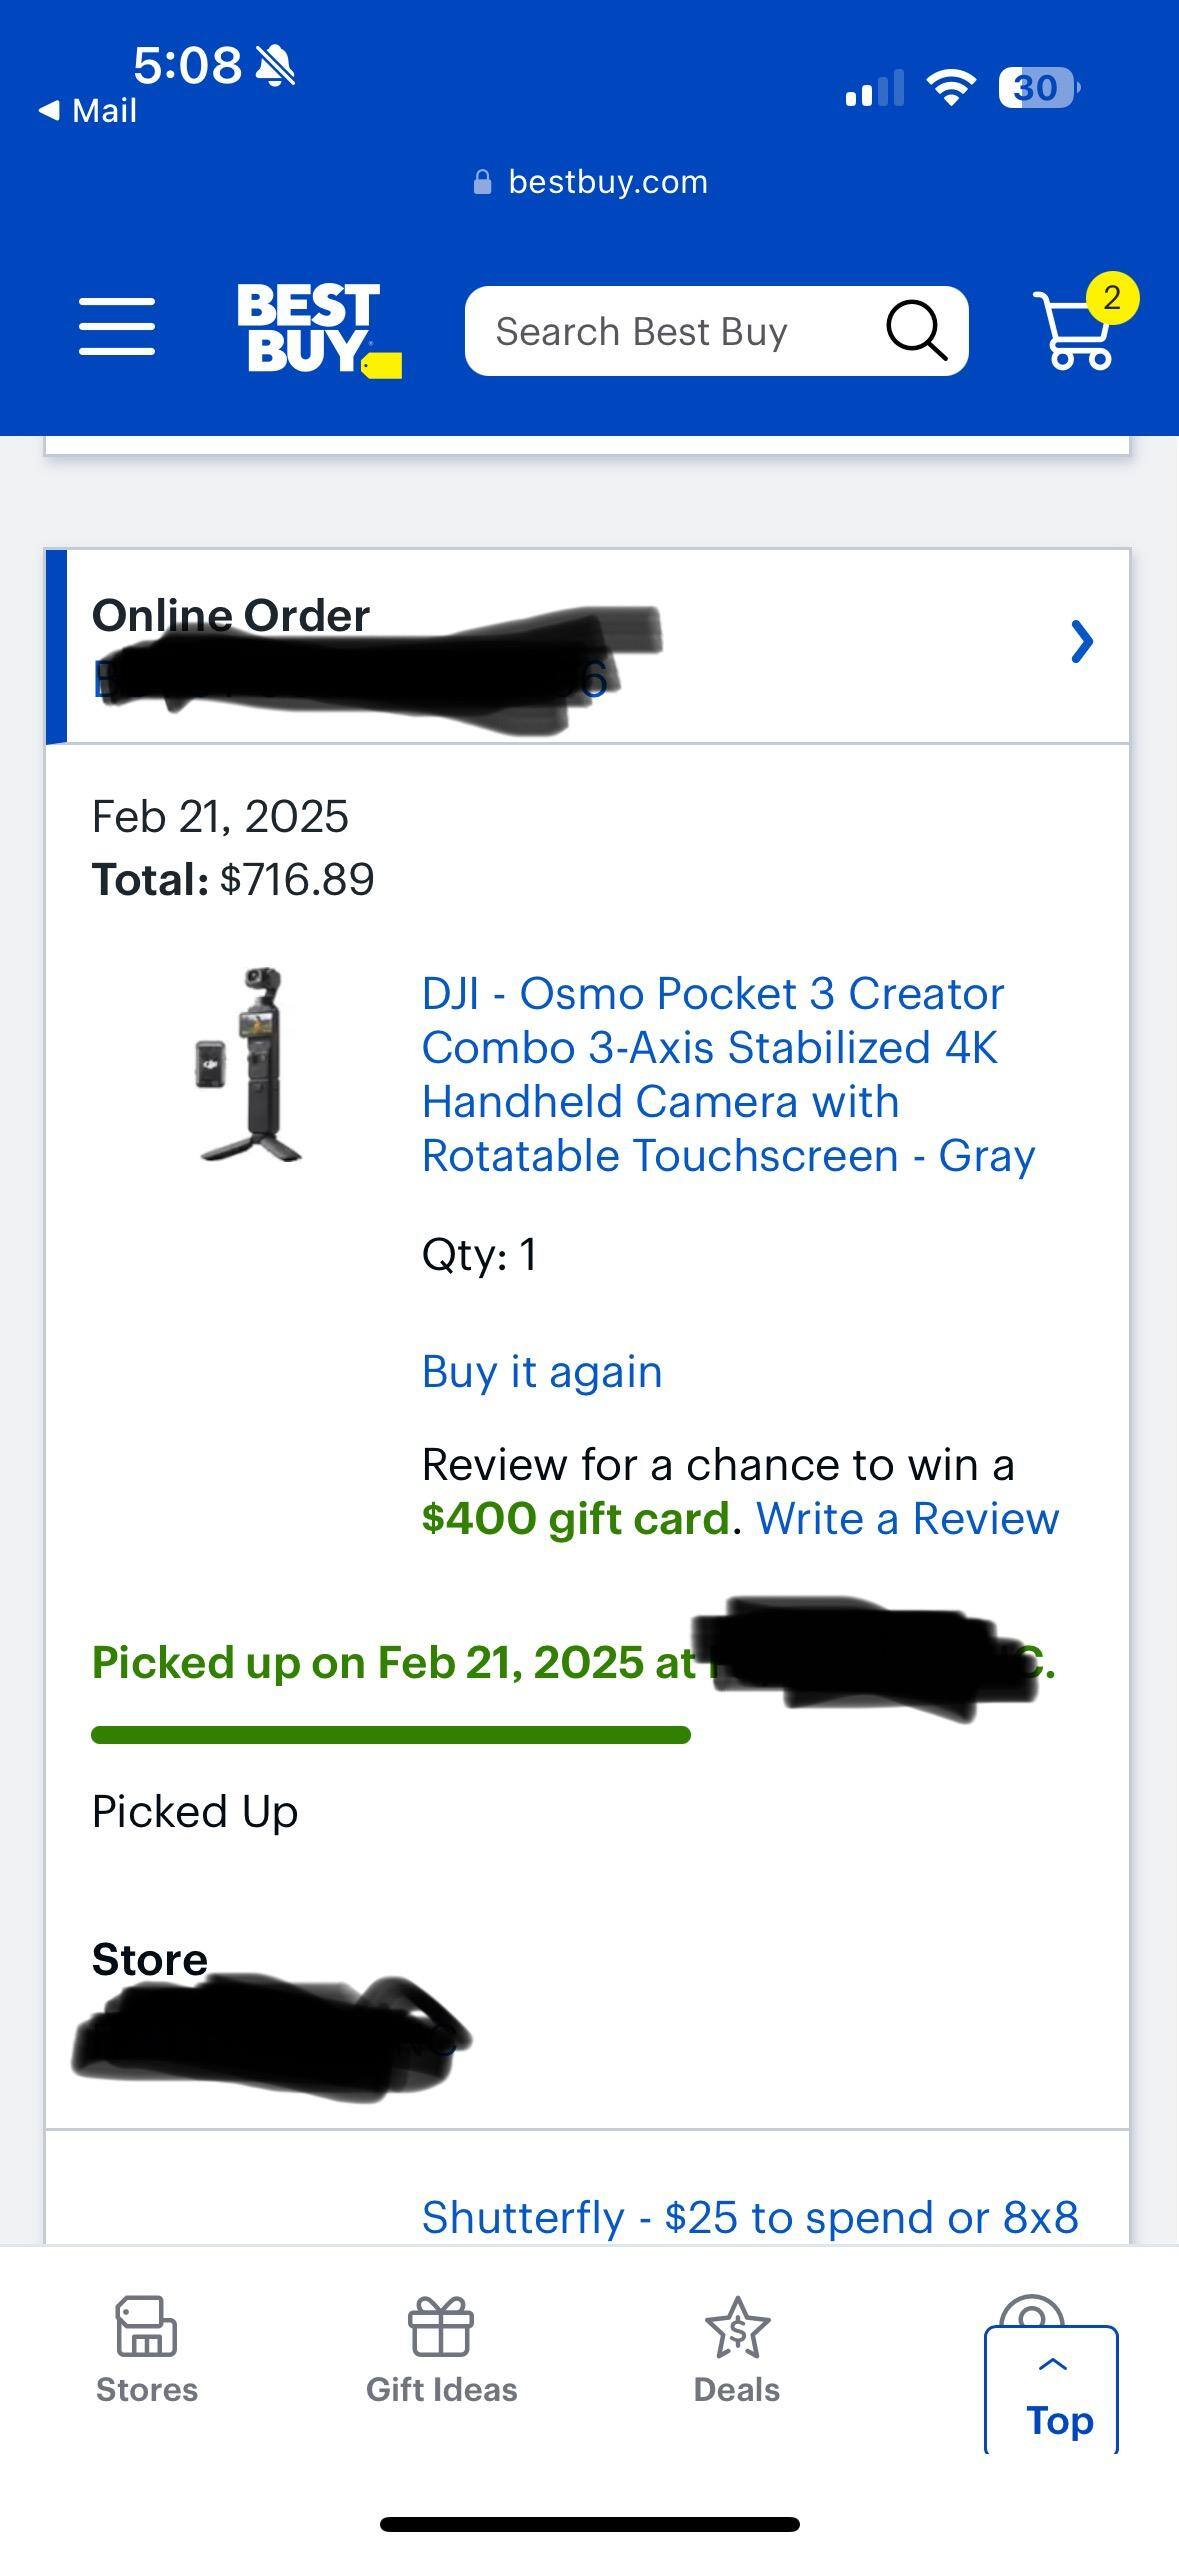Tap Buy it again
The height and width of the screenshot is (2556, 1179).
[542, 1371]
